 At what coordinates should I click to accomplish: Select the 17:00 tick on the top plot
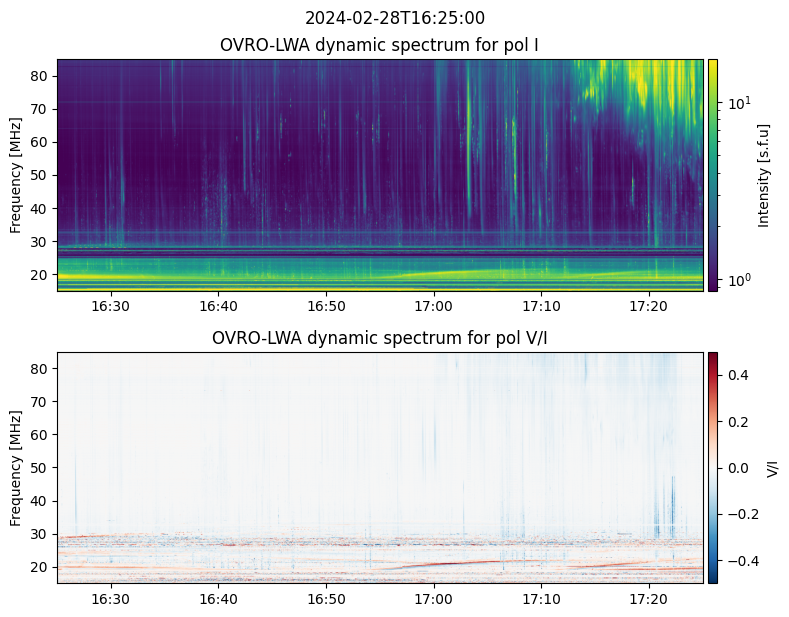pos(434,306)
